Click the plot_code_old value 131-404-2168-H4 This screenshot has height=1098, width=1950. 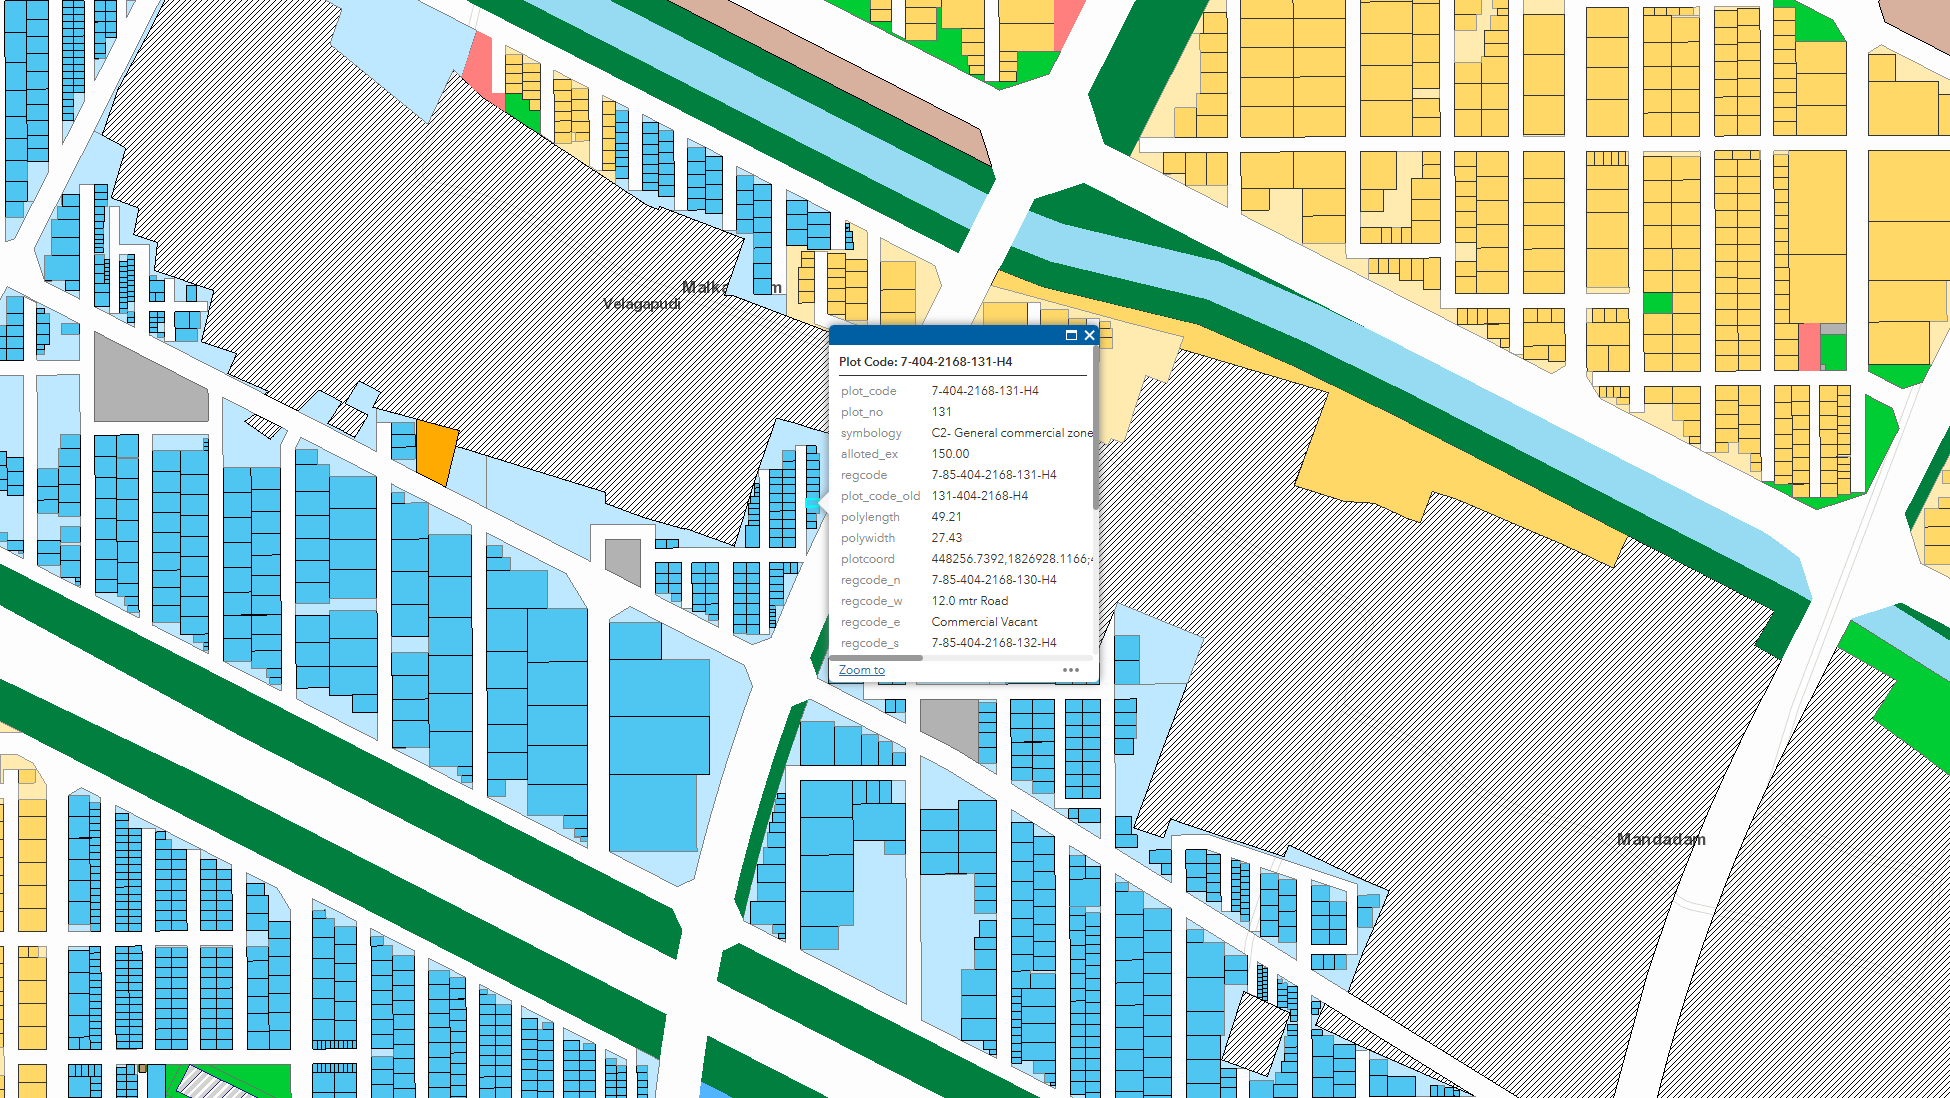click(980, 496)
